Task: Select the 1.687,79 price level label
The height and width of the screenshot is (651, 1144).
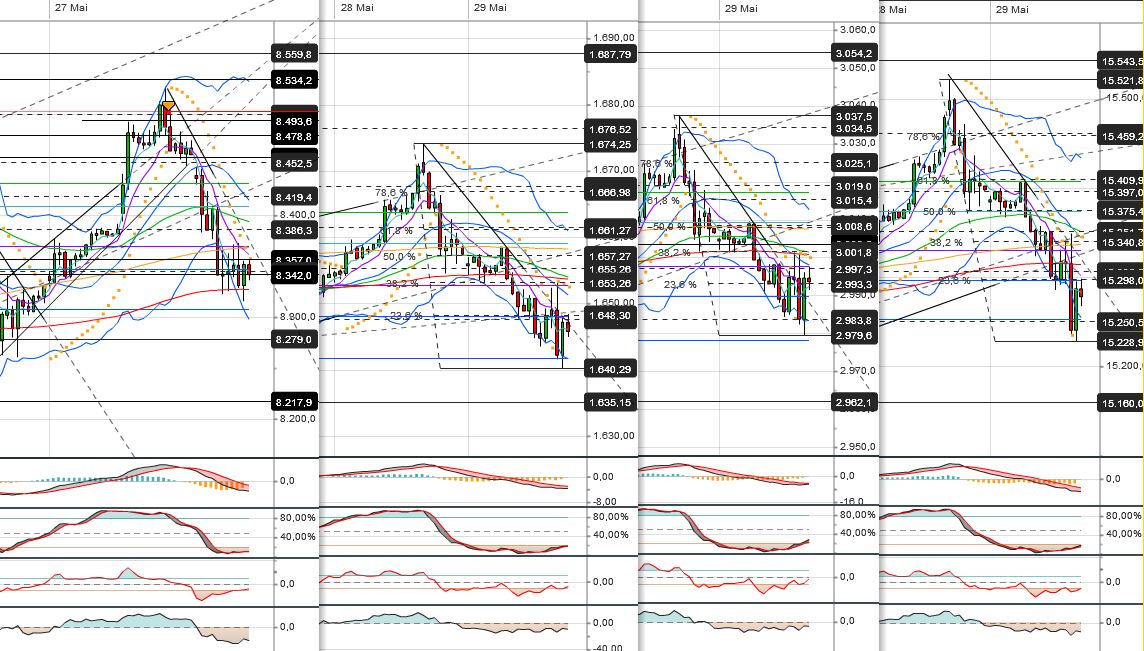Action: [611, 54]
